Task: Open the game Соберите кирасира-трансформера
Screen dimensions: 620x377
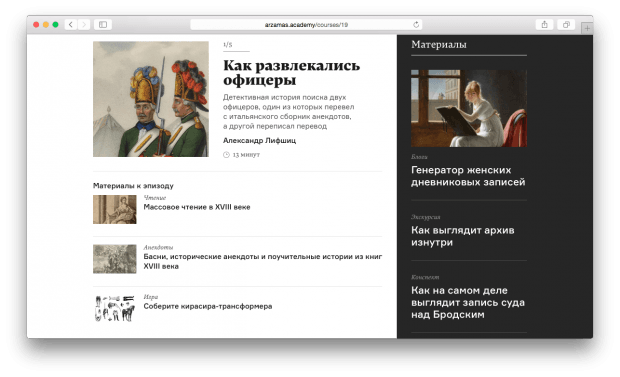Action: click(x=208, y=306)
